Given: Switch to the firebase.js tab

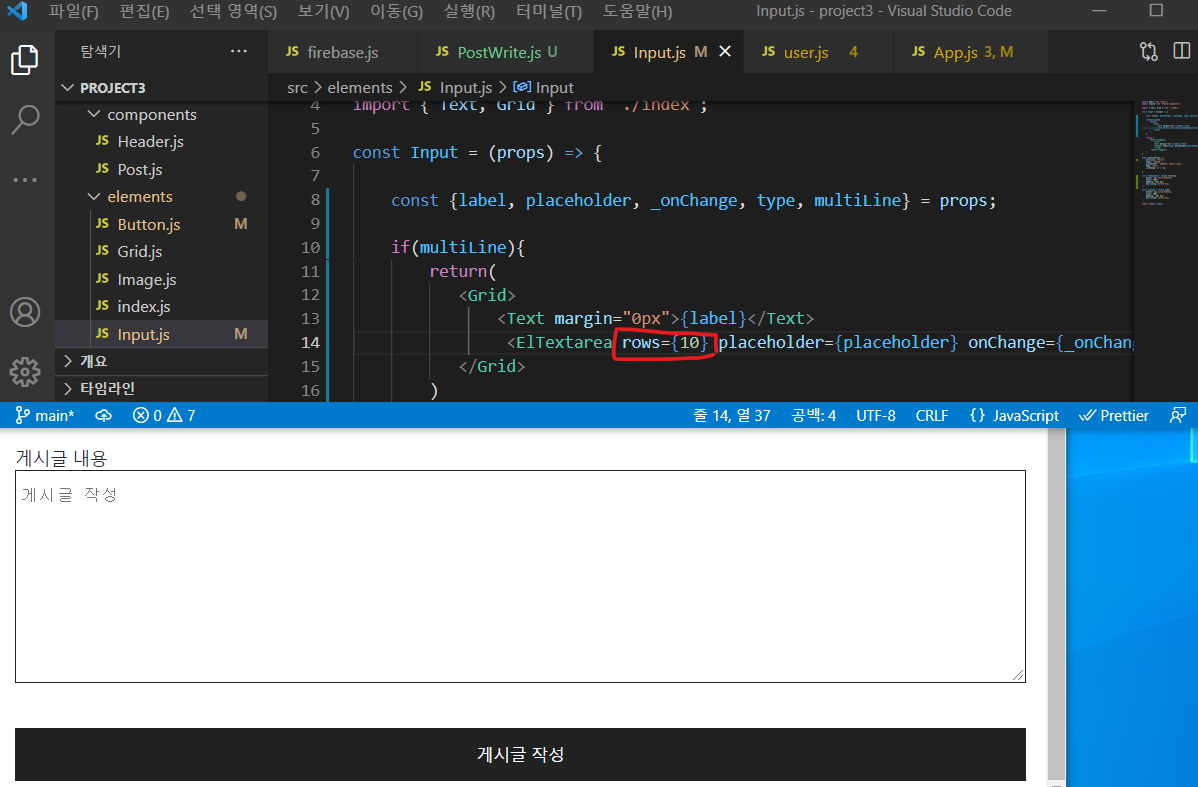Looking at the screenshot, I should 342,52.
